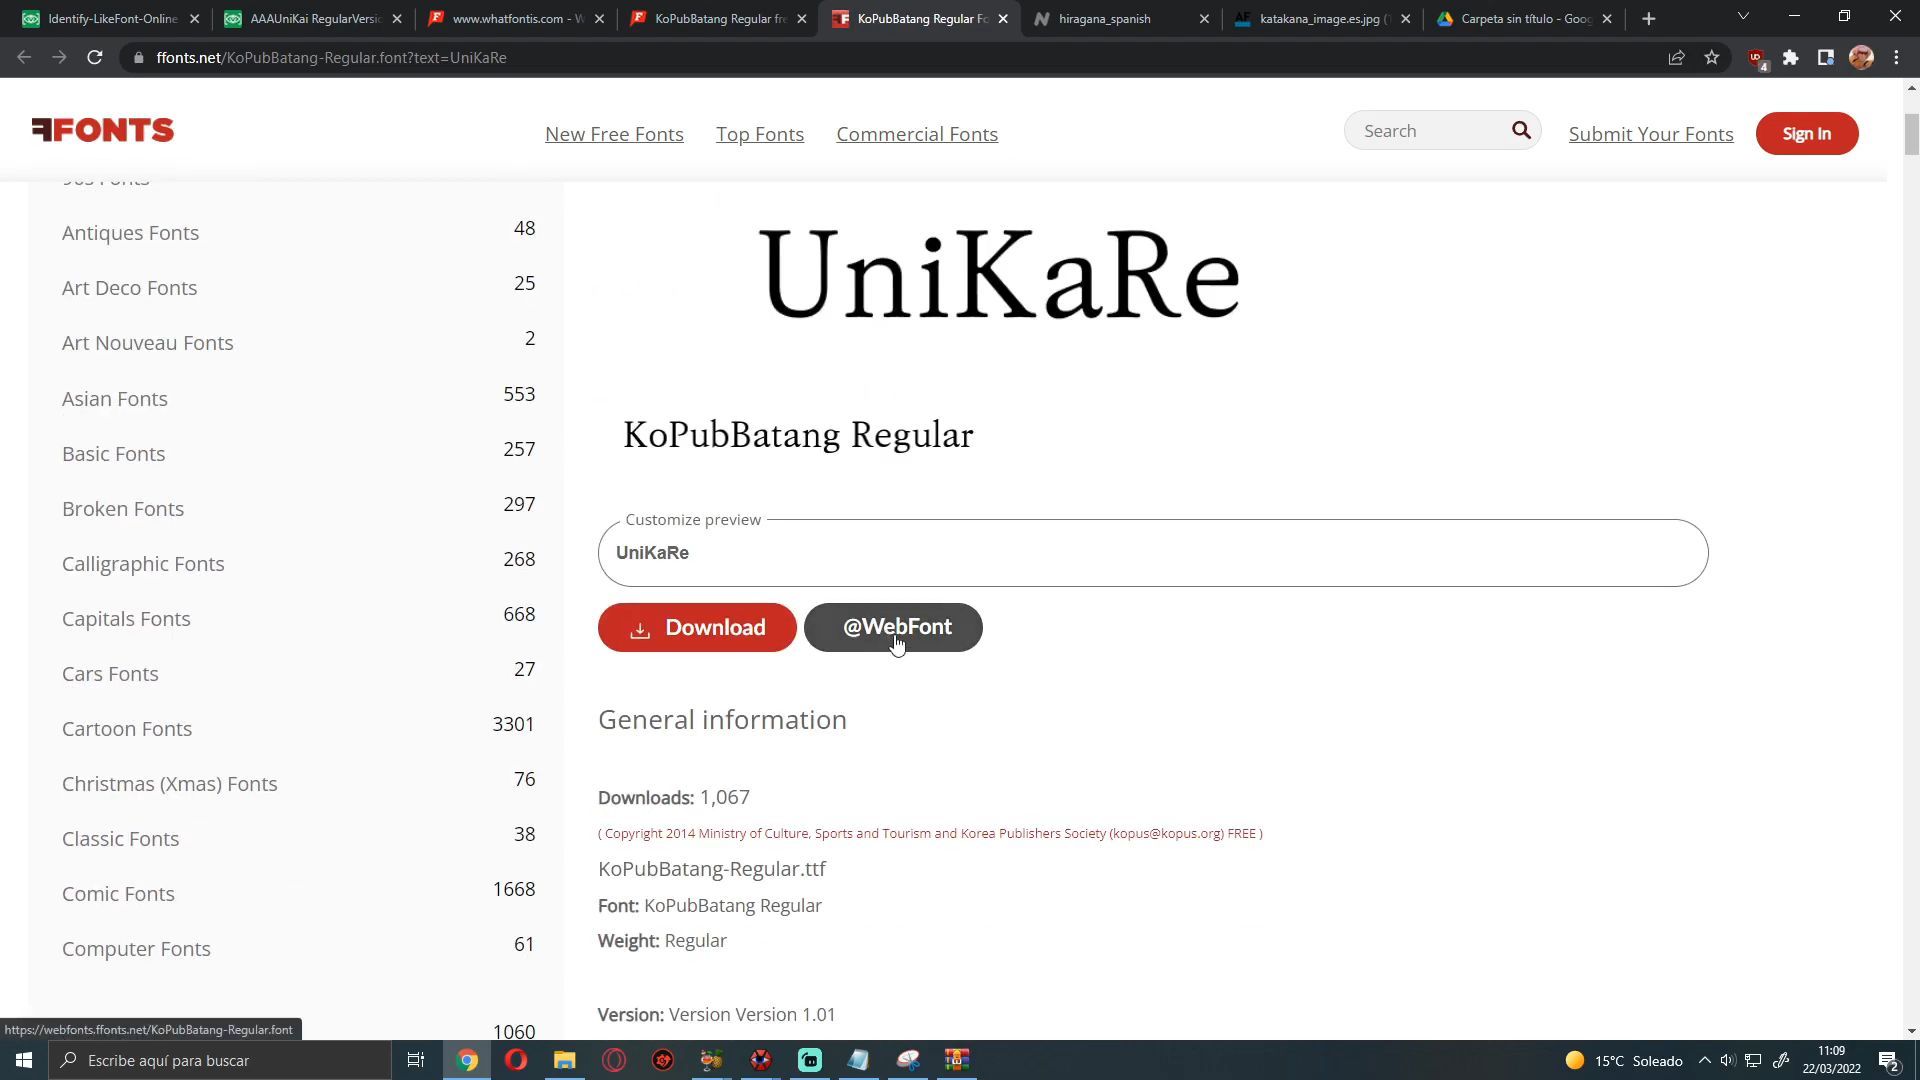Open the Extensions puzzle icon
1920x1080 pixels.
click(1791, 58)
